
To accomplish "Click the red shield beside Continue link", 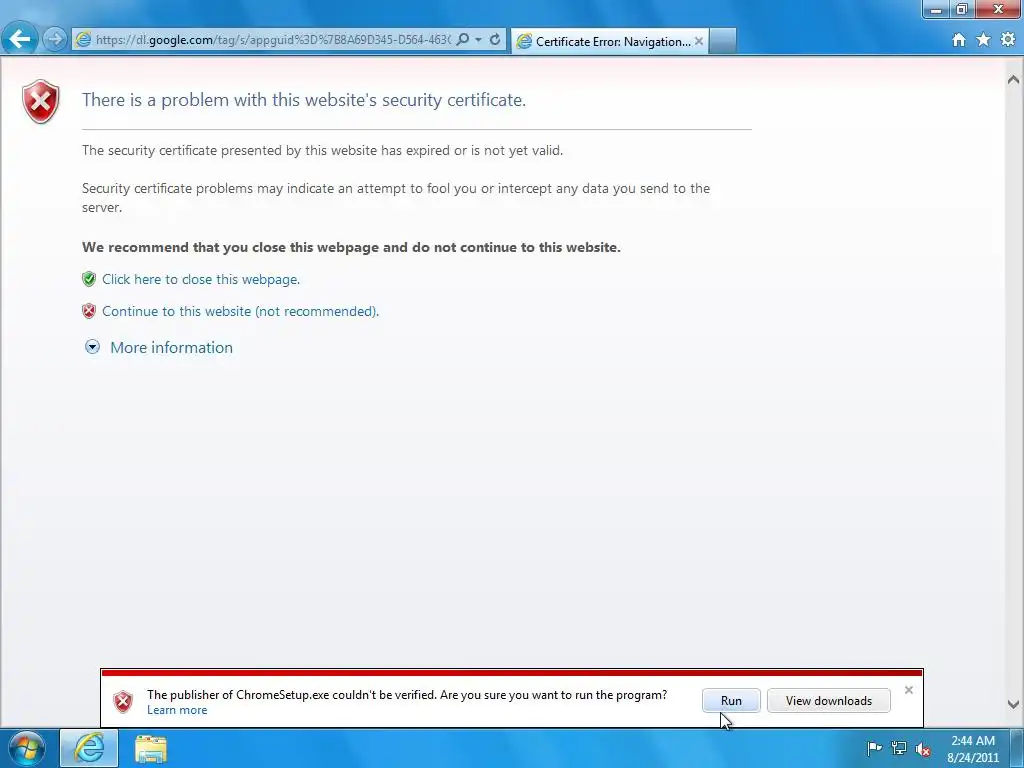I will (x=89, y=312).
